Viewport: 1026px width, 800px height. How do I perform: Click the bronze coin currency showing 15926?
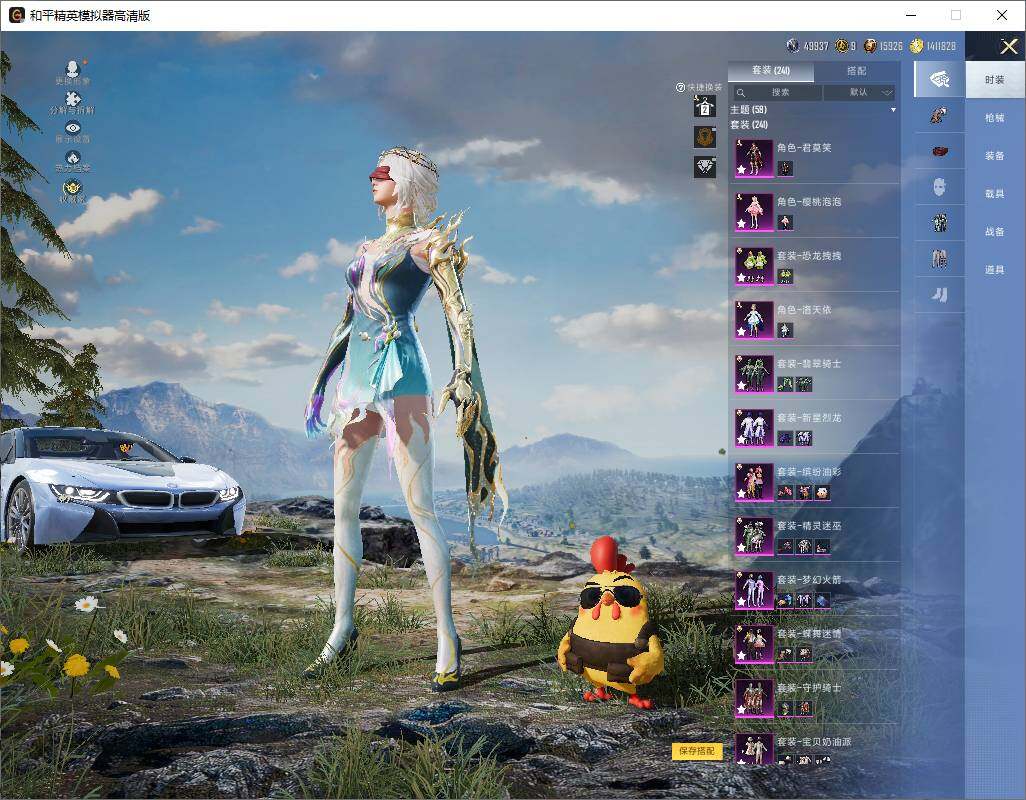(x=870, y=46)
